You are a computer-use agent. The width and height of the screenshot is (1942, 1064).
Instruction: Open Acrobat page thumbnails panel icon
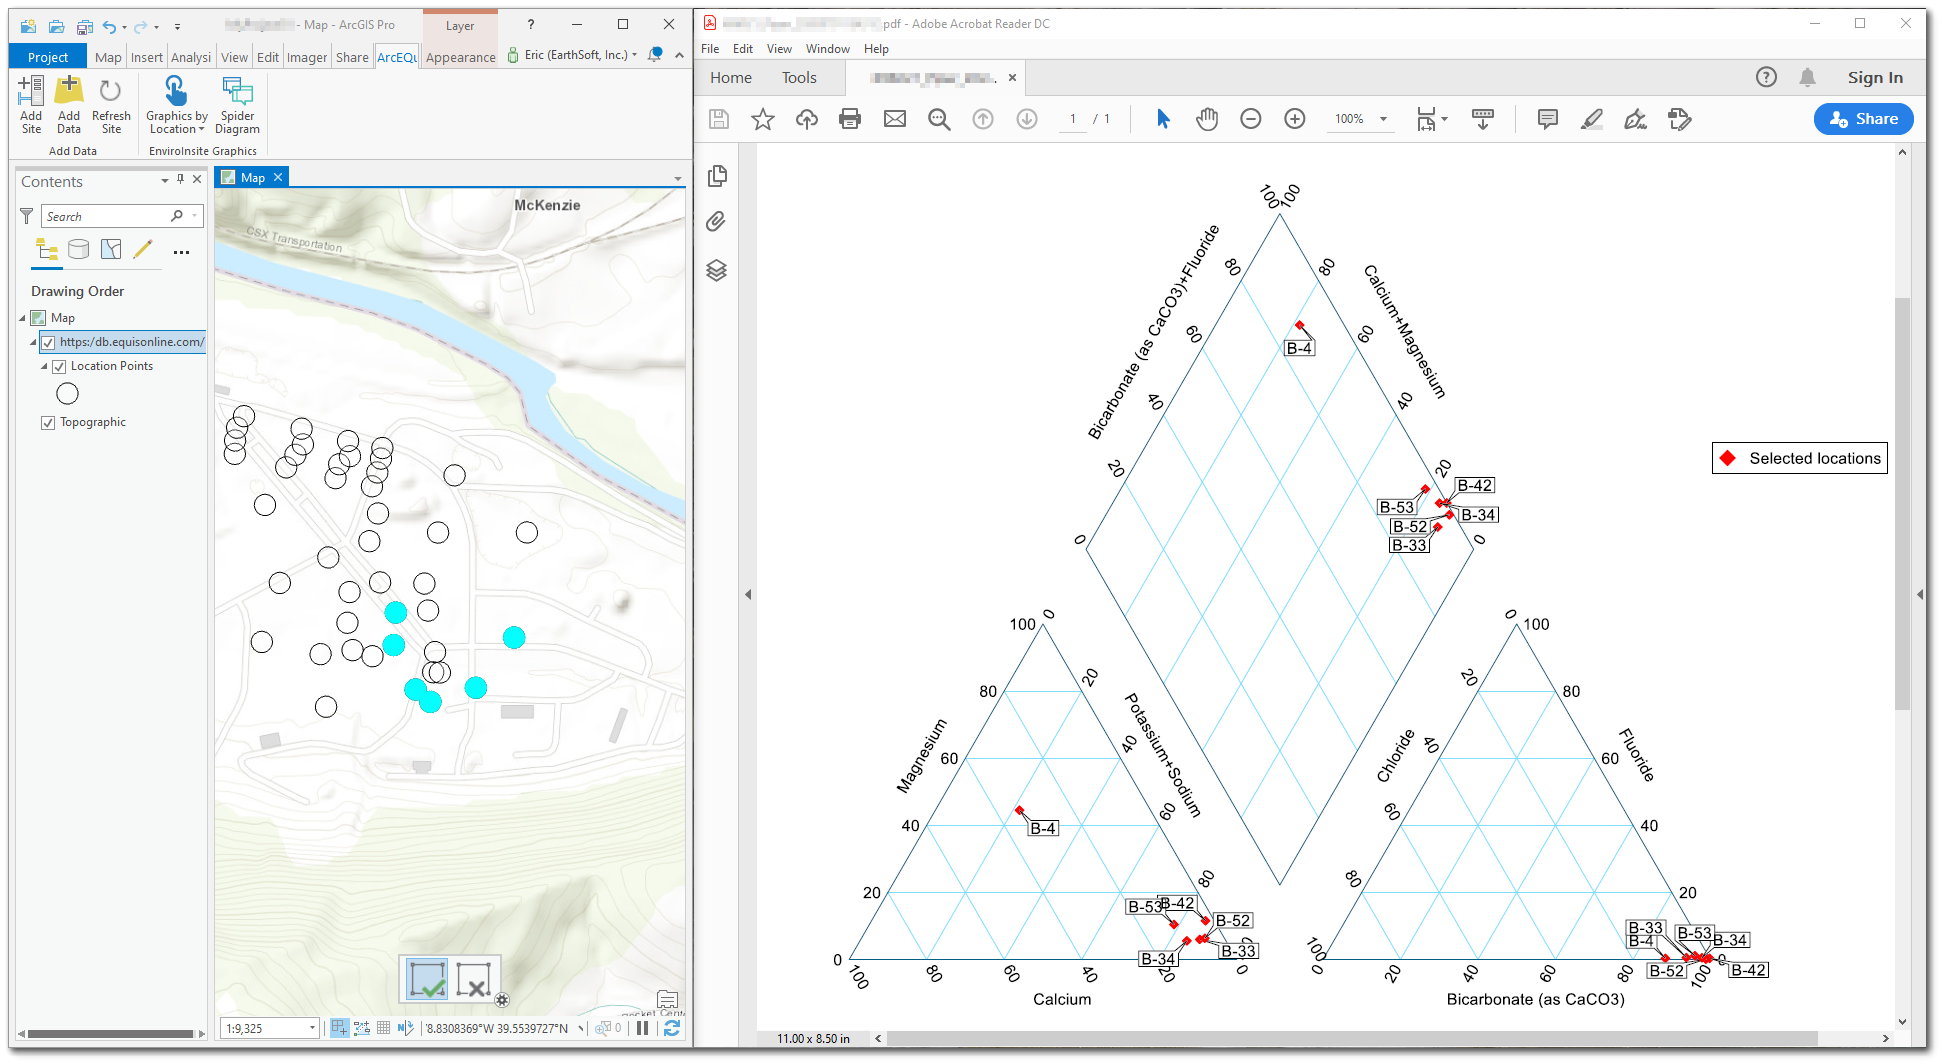(717, 176)
